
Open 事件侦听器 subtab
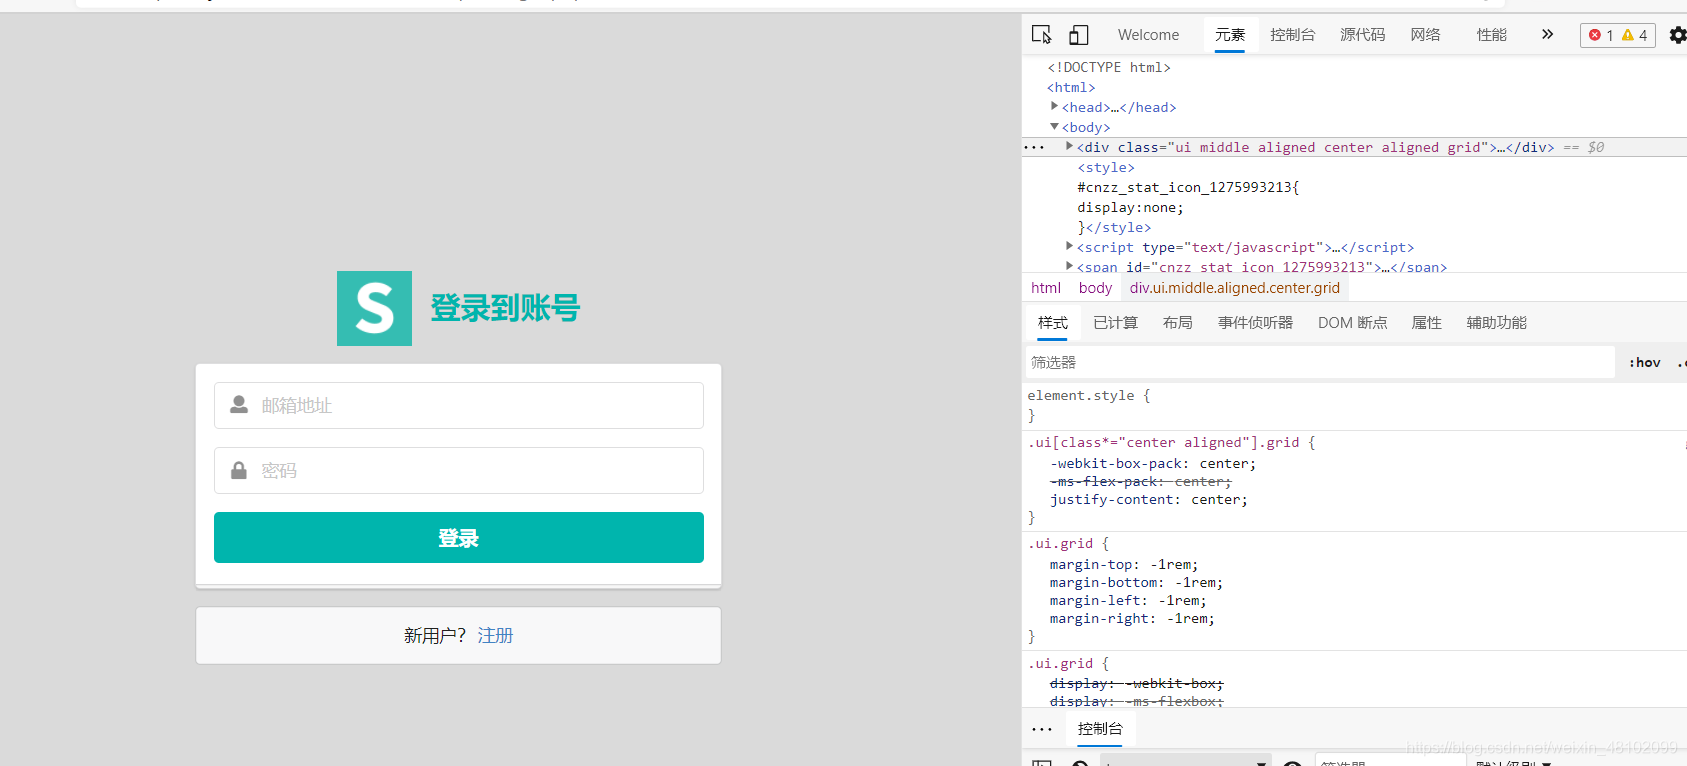(x=1255, y=323)
